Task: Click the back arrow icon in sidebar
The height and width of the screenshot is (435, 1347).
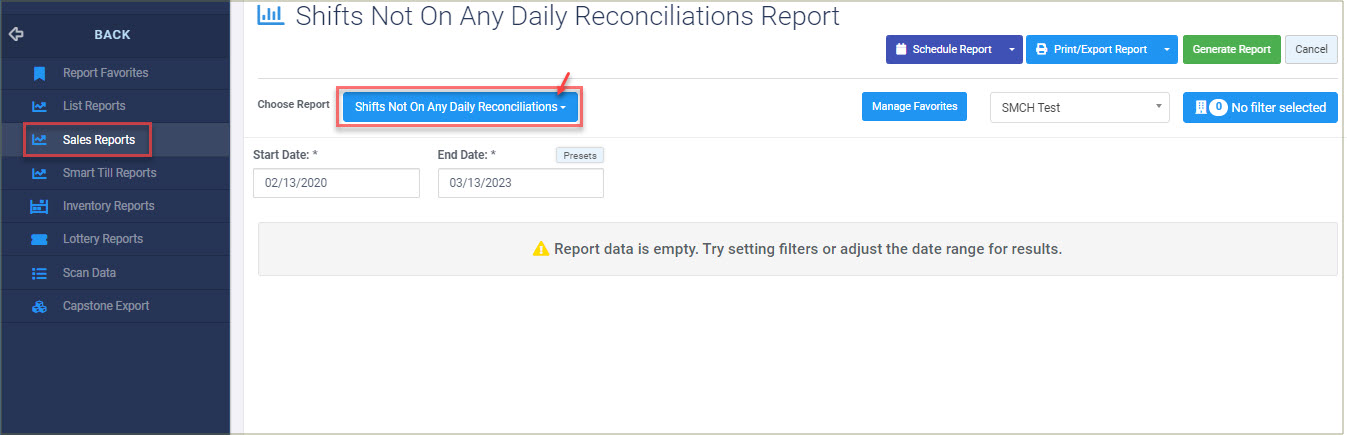Action: pyautogui.click(x=15, y=34)
